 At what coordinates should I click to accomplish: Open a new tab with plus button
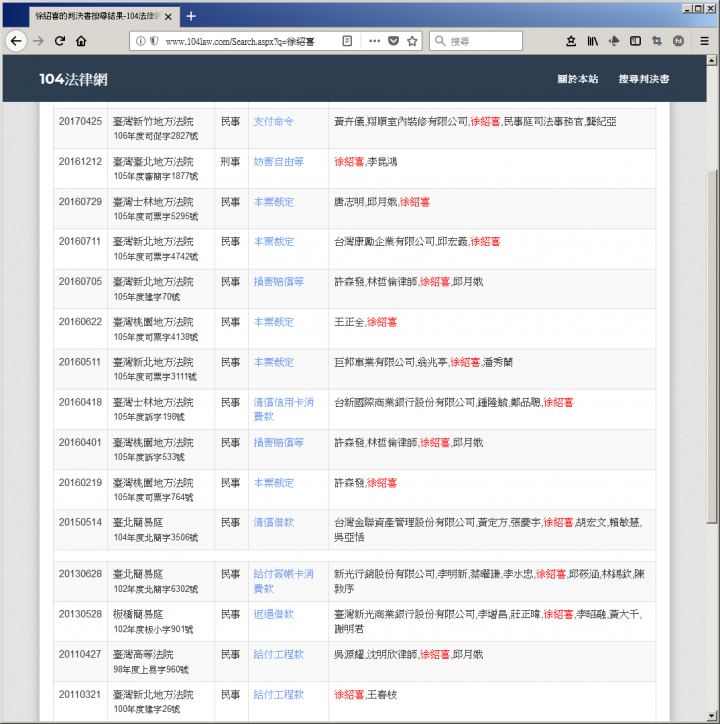coord(191,16)
